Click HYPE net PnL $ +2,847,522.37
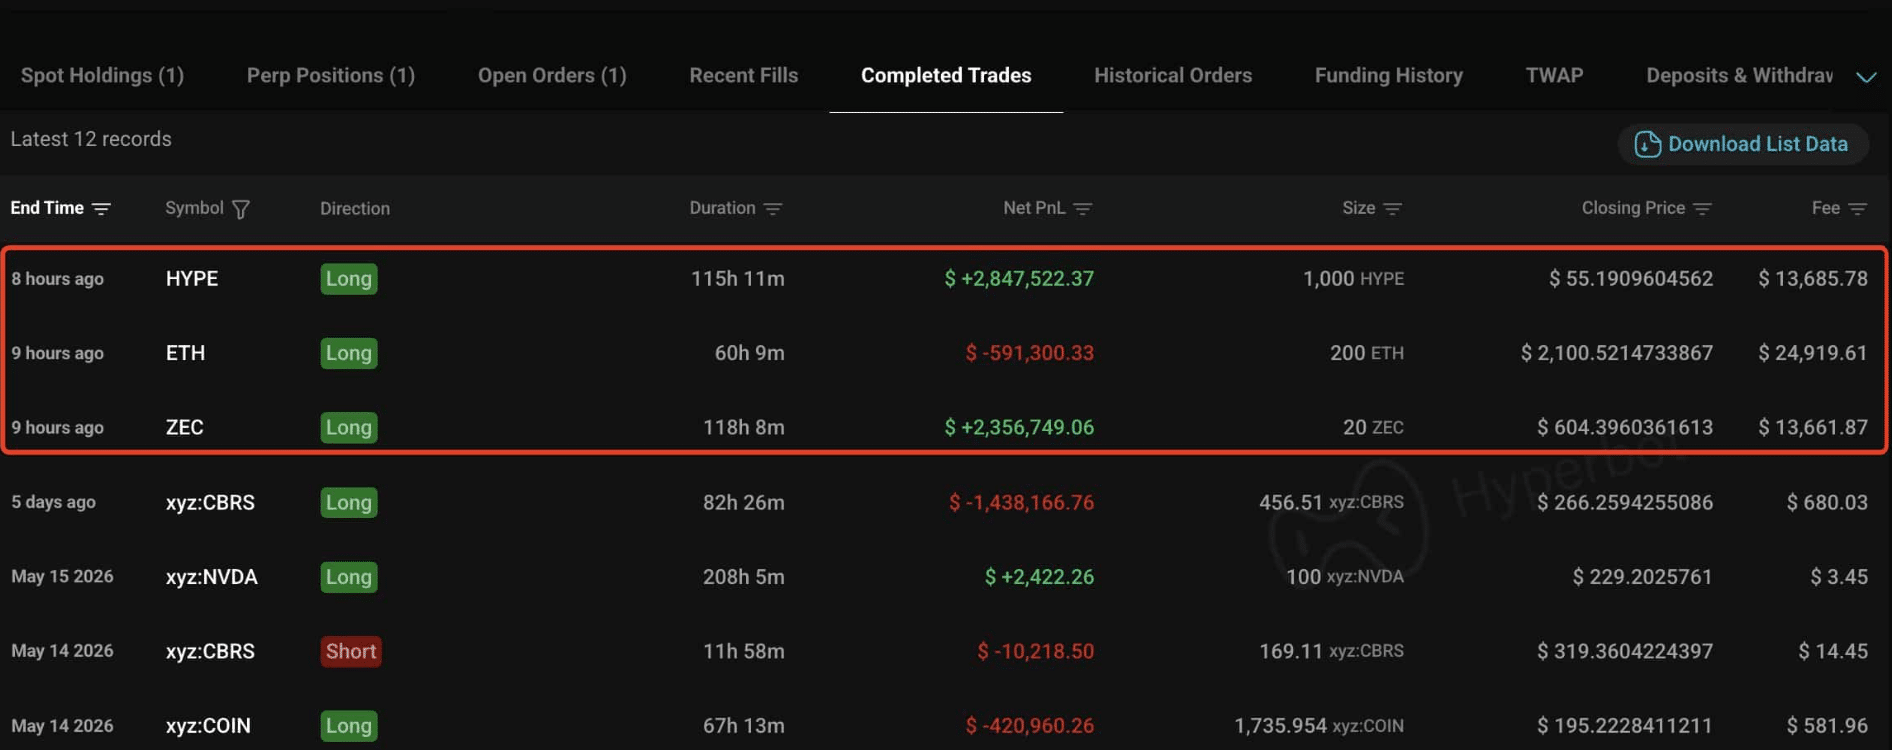The image size is (1892, 750). point(1019,279)
